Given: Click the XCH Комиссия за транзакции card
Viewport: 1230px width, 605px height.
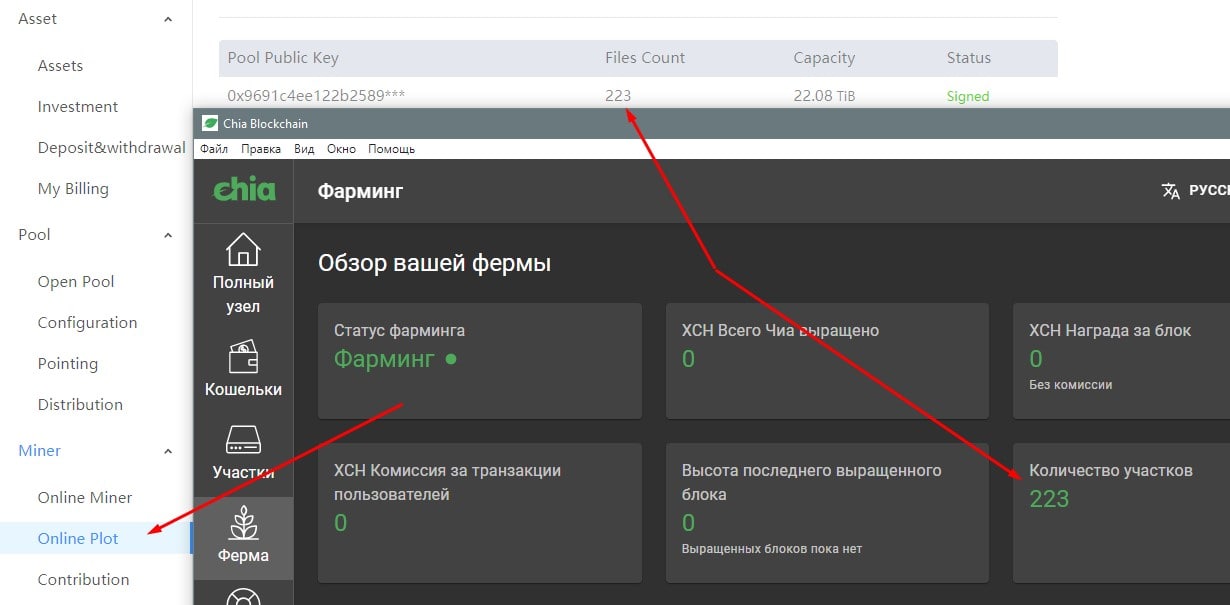Looking at the screenshot, I should (479, 512).
